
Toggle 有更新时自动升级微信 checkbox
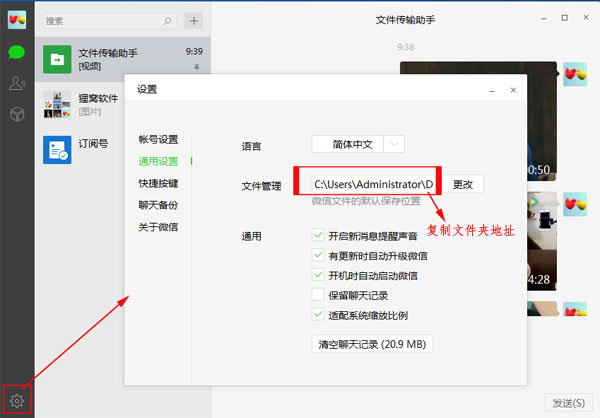click(318, 255)
